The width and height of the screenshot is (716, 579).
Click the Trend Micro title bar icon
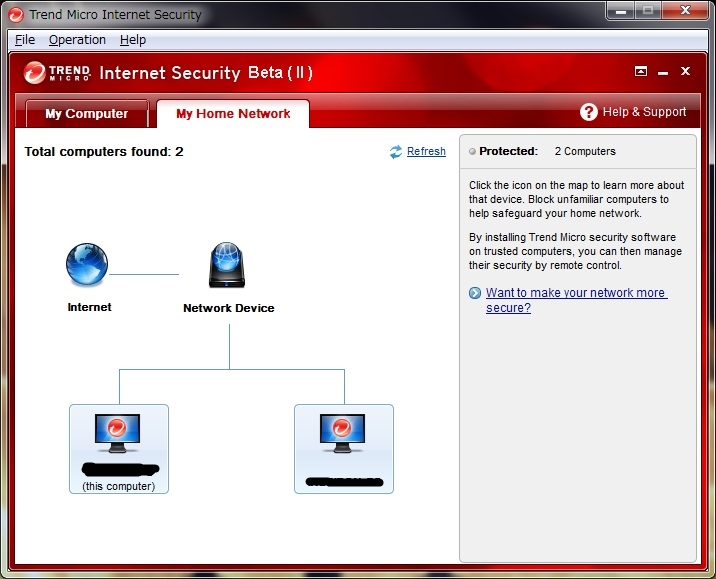[x=16, y=15]
